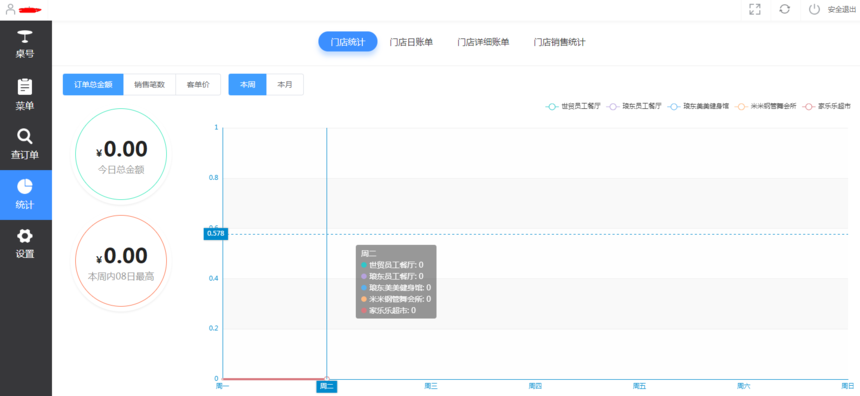Click the 今日总金额 circle indicator
This screenshot has width=860, height=396.
121,155
